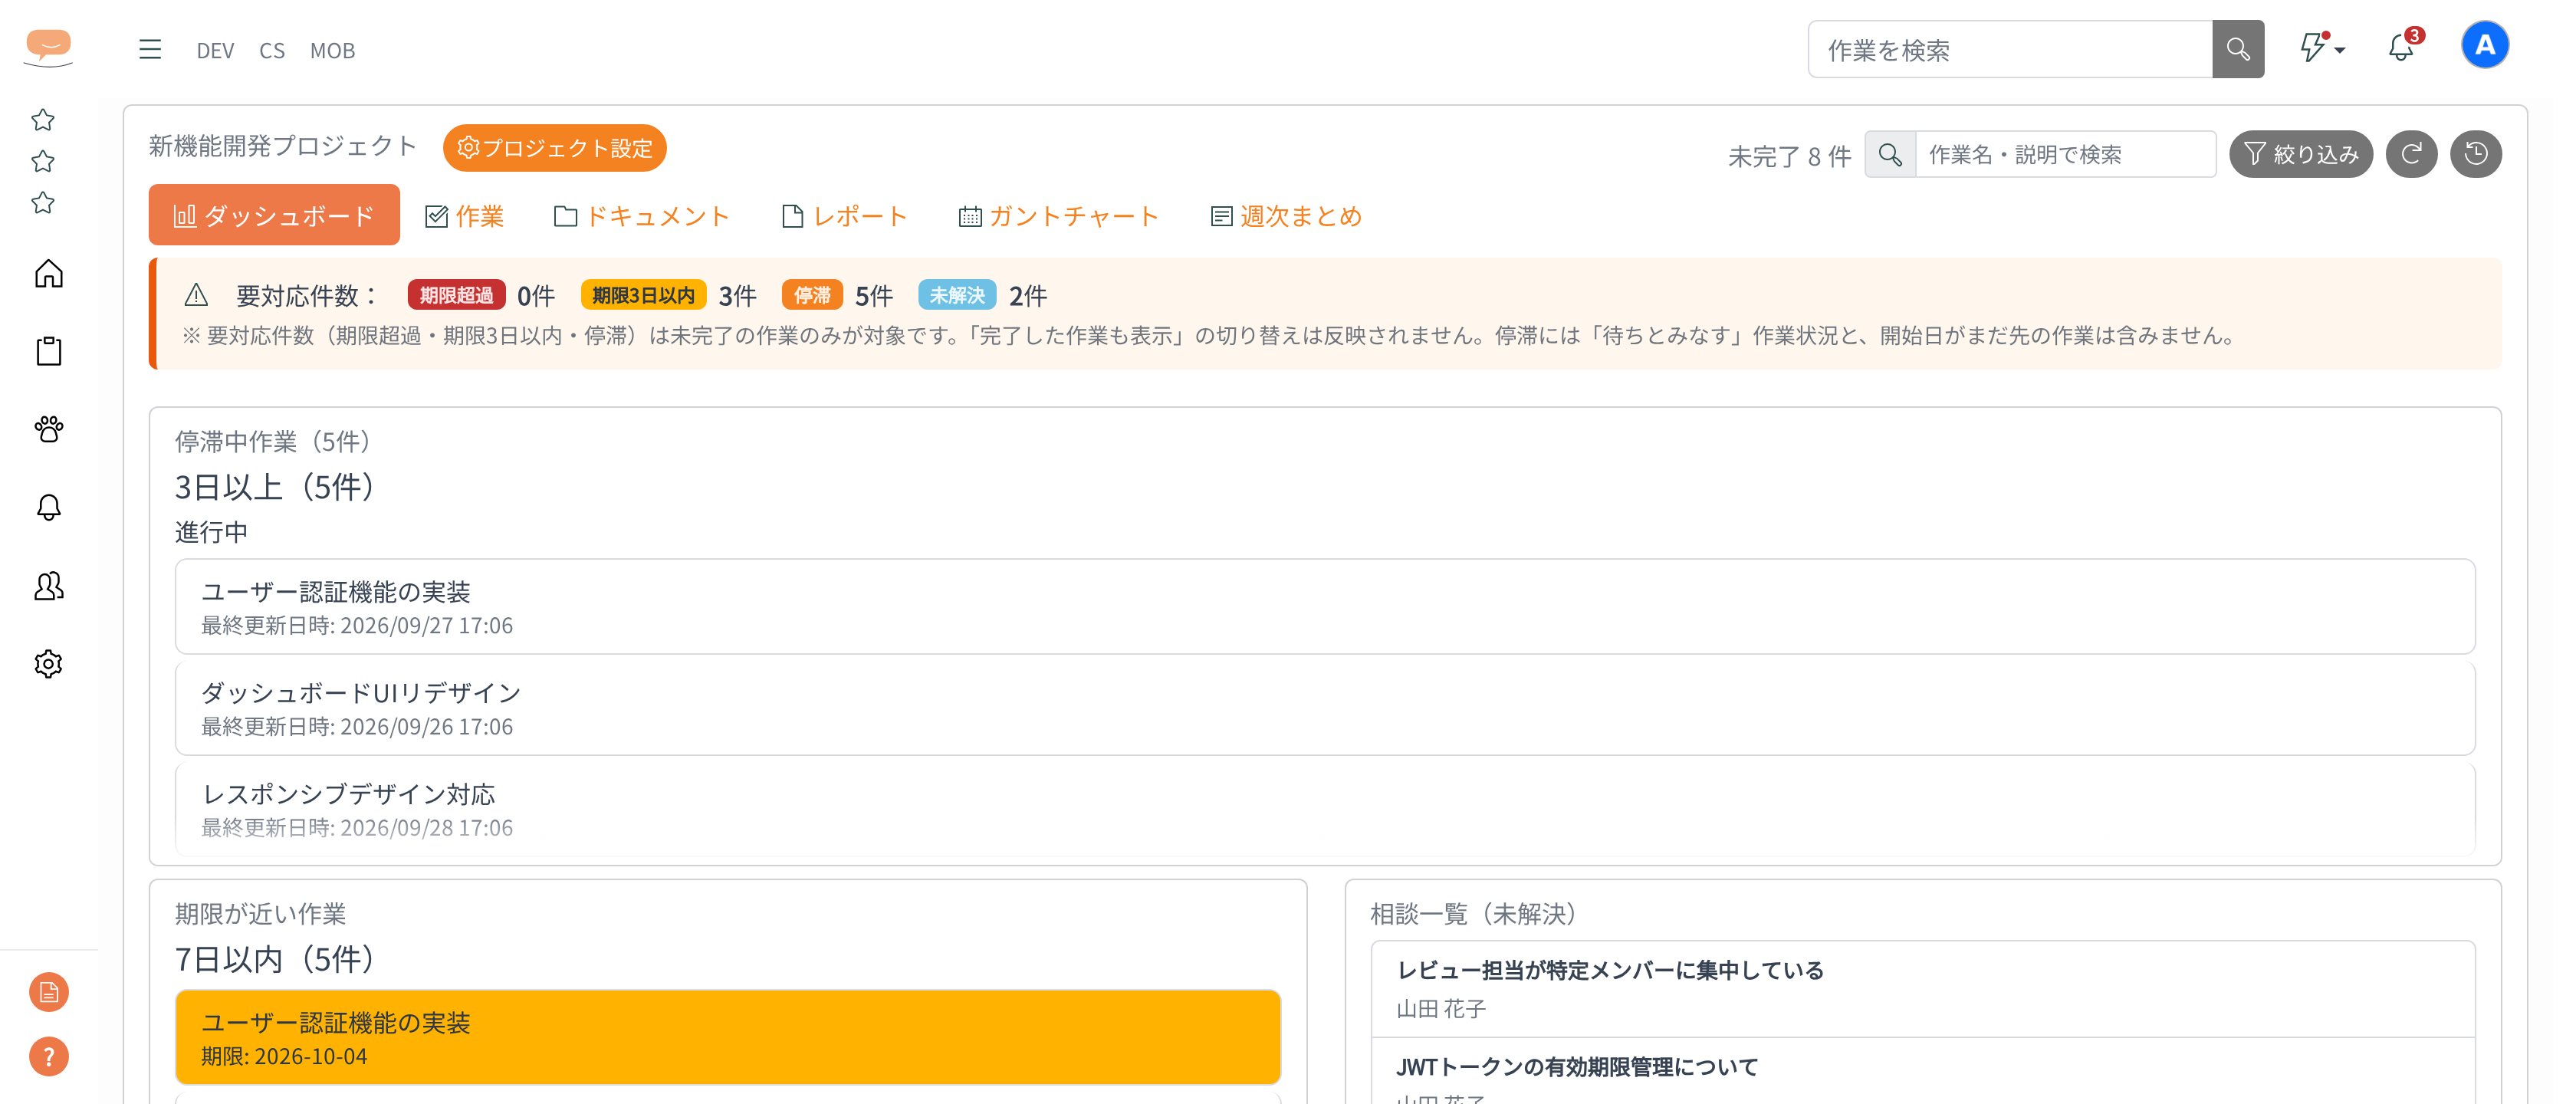This screenshot has height=1104, width=2576.
Task: Open sidebar bell notifications icon
Action: [x=49, y=507]
